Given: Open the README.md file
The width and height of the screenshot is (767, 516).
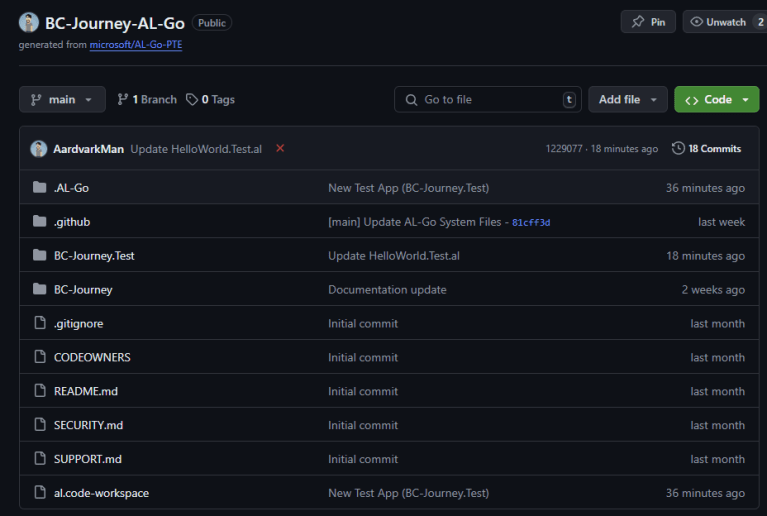Looking at the screenshot, I should pos(86,391).
